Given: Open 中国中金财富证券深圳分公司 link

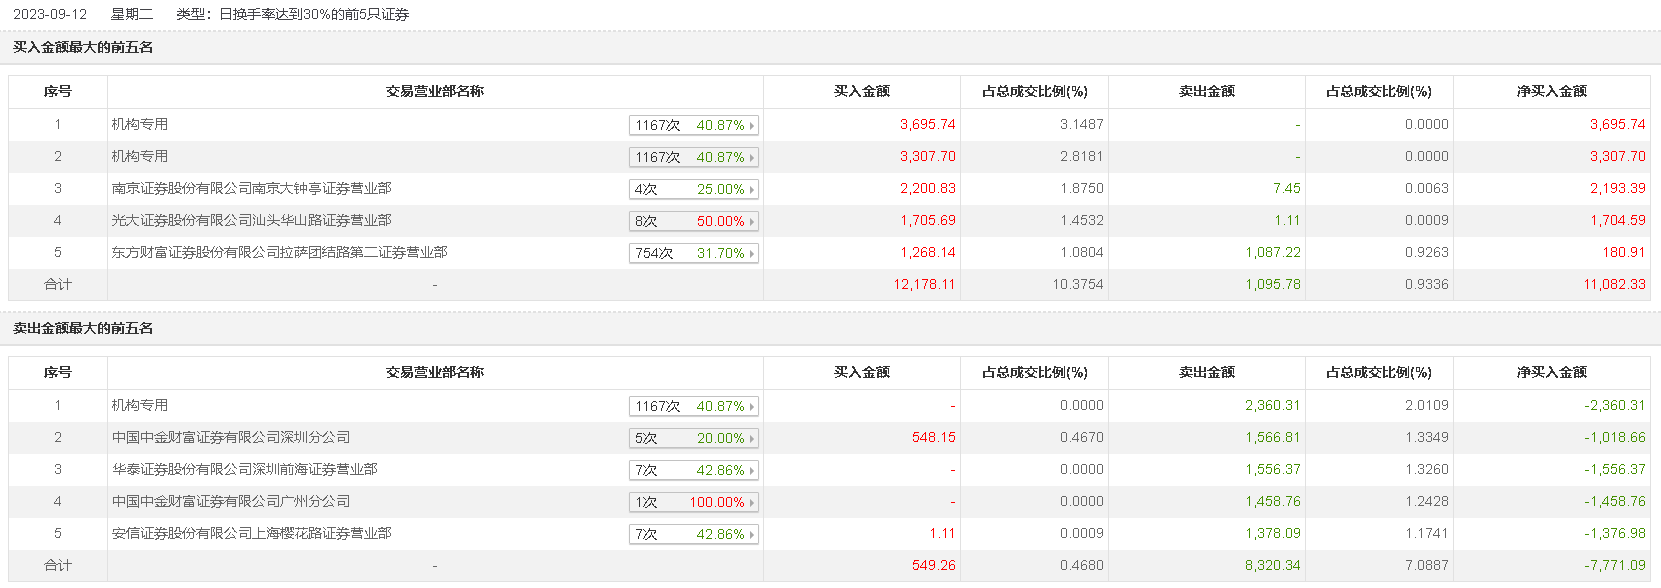Looking at the screenshot, I should tap(231, 438).
